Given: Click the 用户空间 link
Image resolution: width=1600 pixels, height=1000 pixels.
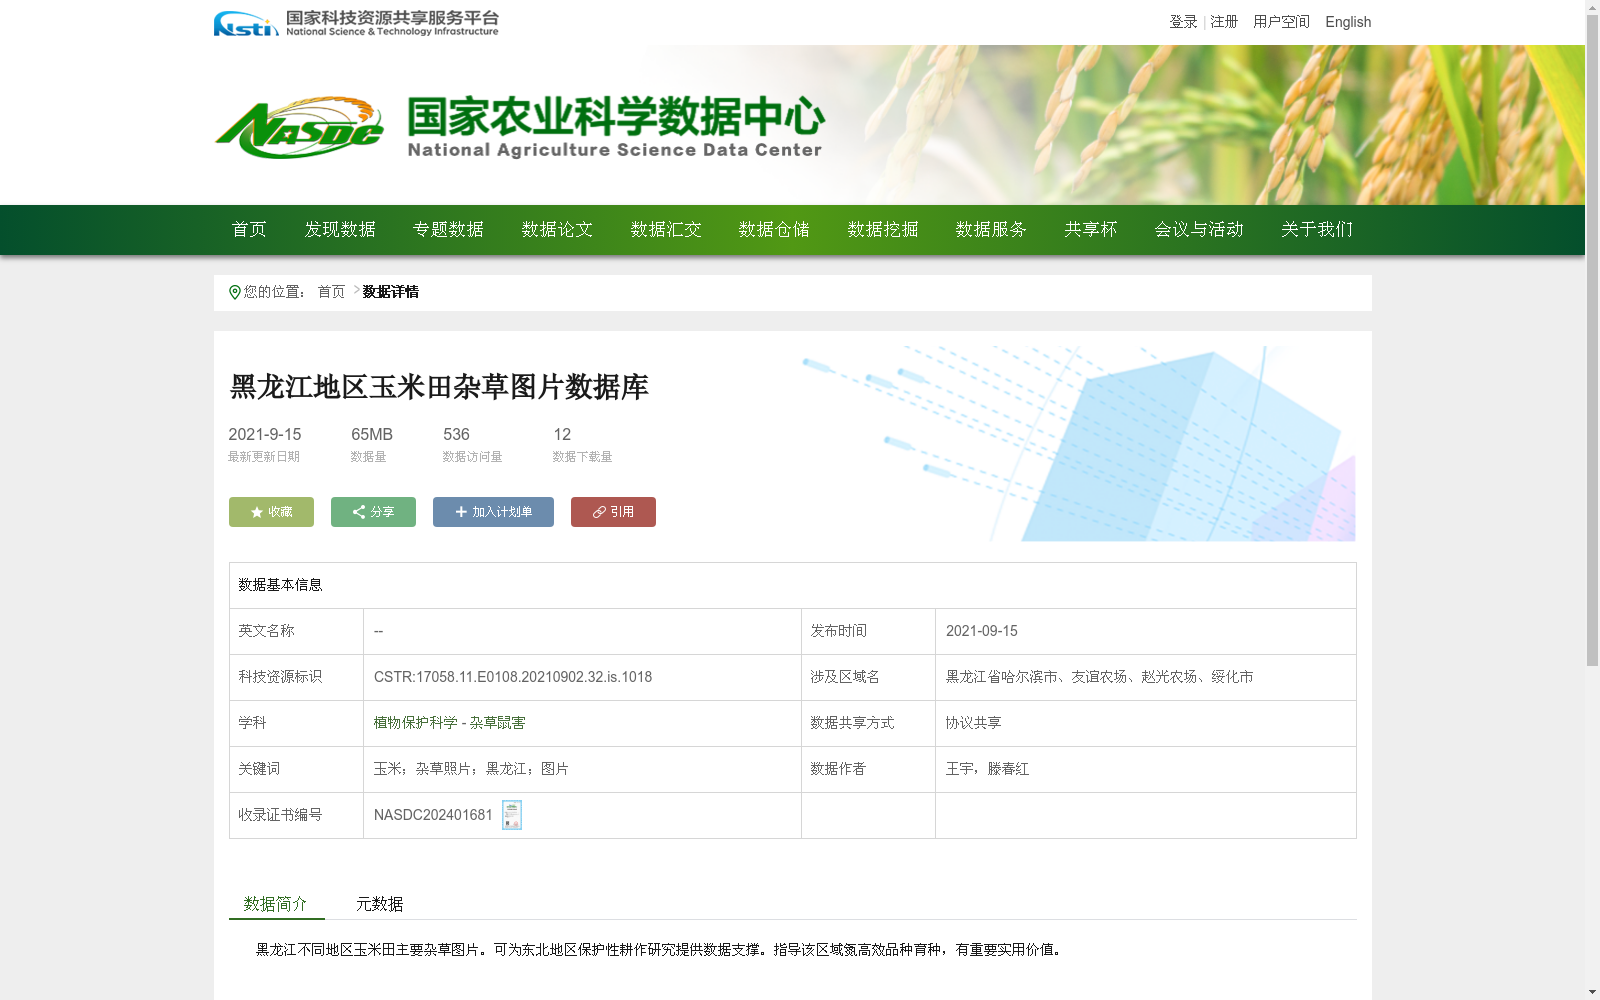Looking at the screenshot, I should (x=1281, y=22).
